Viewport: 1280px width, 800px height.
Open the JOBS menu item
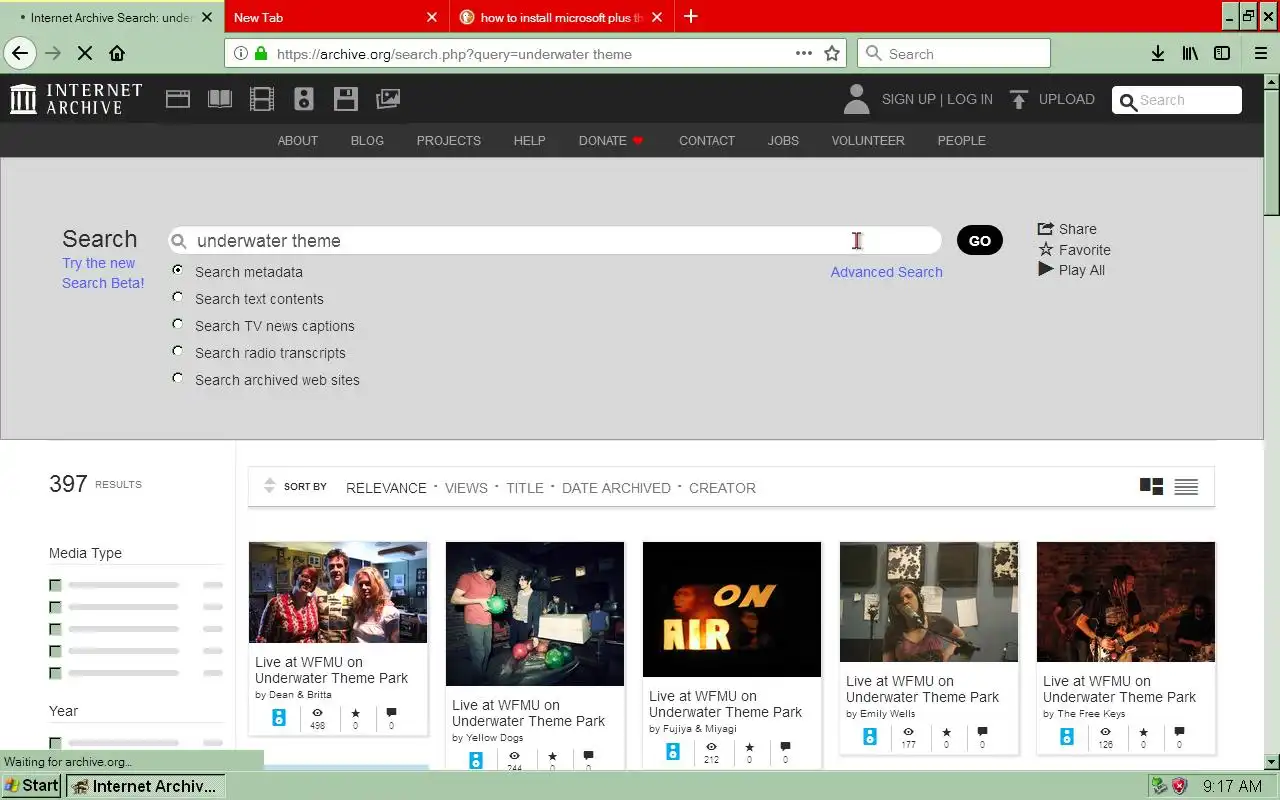point(783,141)
